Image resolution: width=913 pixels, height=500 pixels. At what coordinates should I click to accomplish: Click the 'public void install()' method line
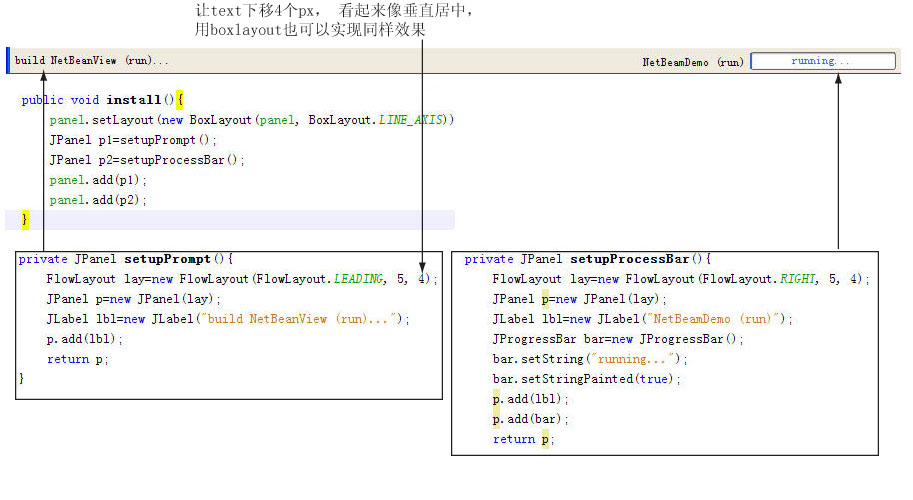point(102,100)
